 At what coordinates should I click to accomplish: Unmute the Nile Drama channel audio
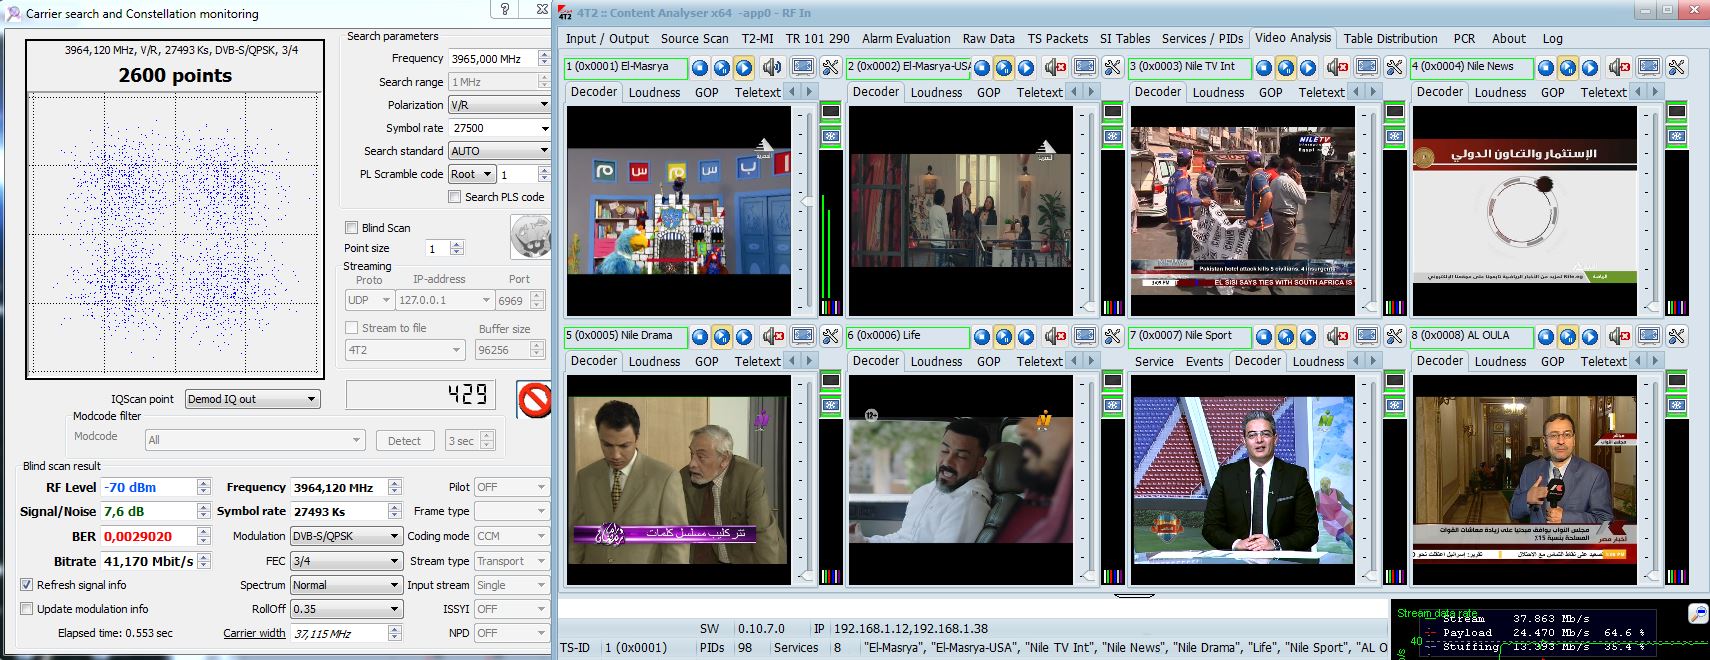(772, 337)
